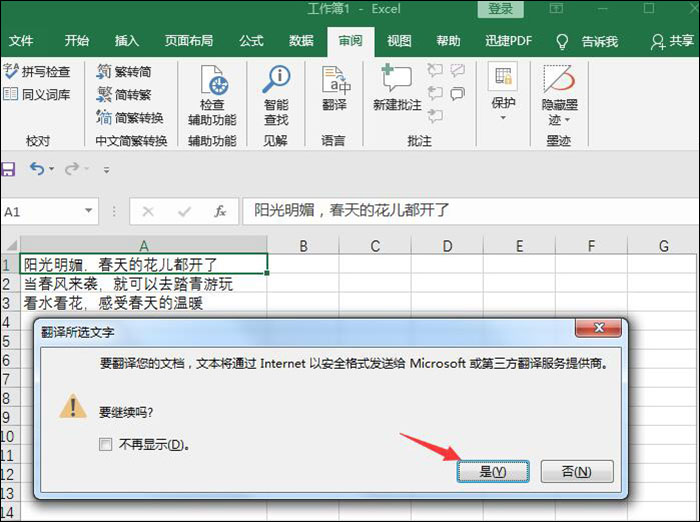
Task: Click the Tell Me lightbulb icon
Action: (x=562, y=42)
